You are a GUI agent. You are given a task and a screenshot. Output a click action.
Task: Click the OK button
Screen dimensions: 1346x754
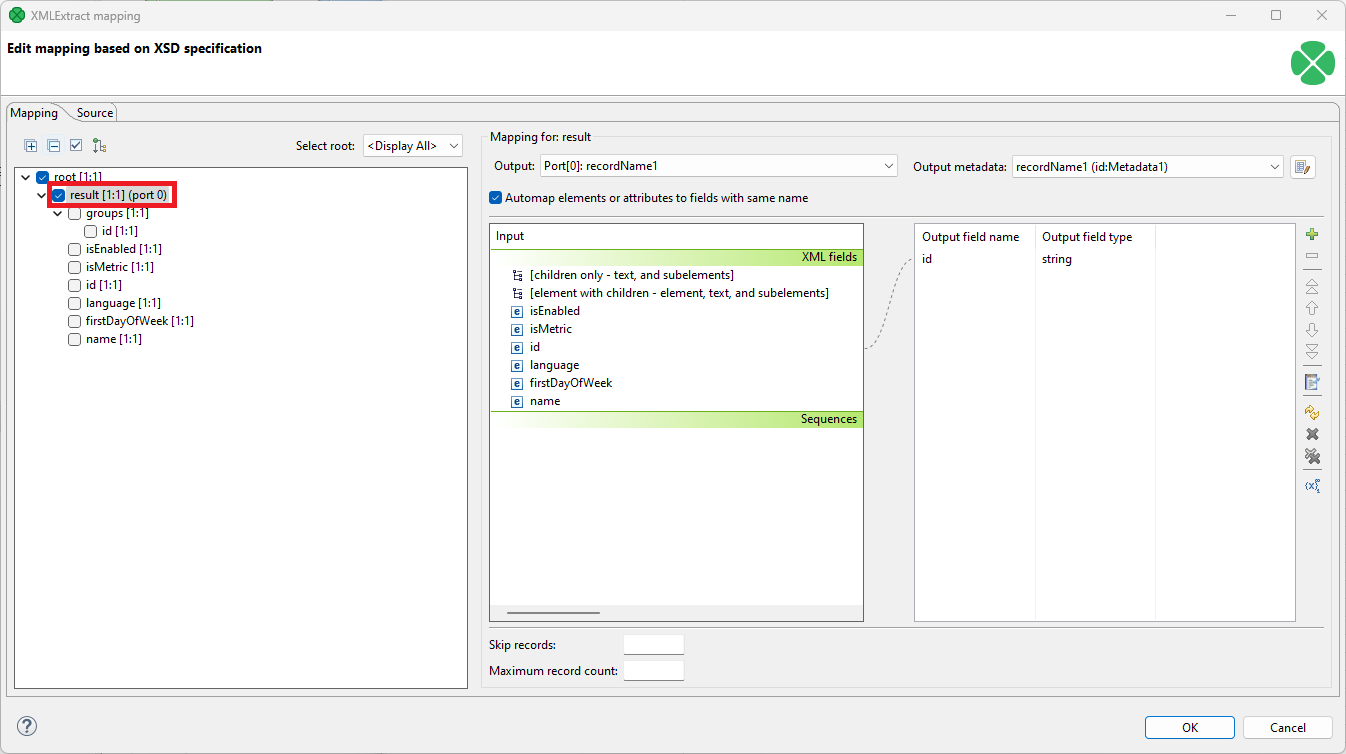coord(1189,727)
